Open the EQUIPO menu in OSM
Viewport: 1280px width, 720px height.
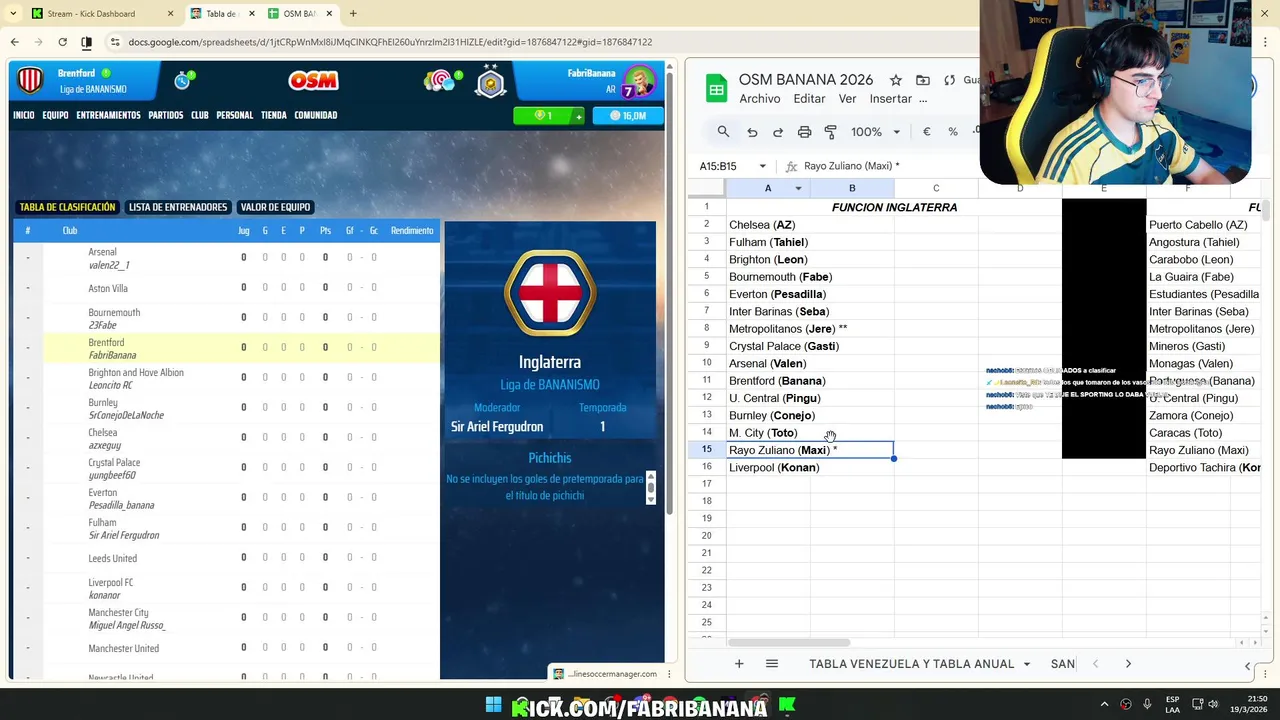pos(55,115)
